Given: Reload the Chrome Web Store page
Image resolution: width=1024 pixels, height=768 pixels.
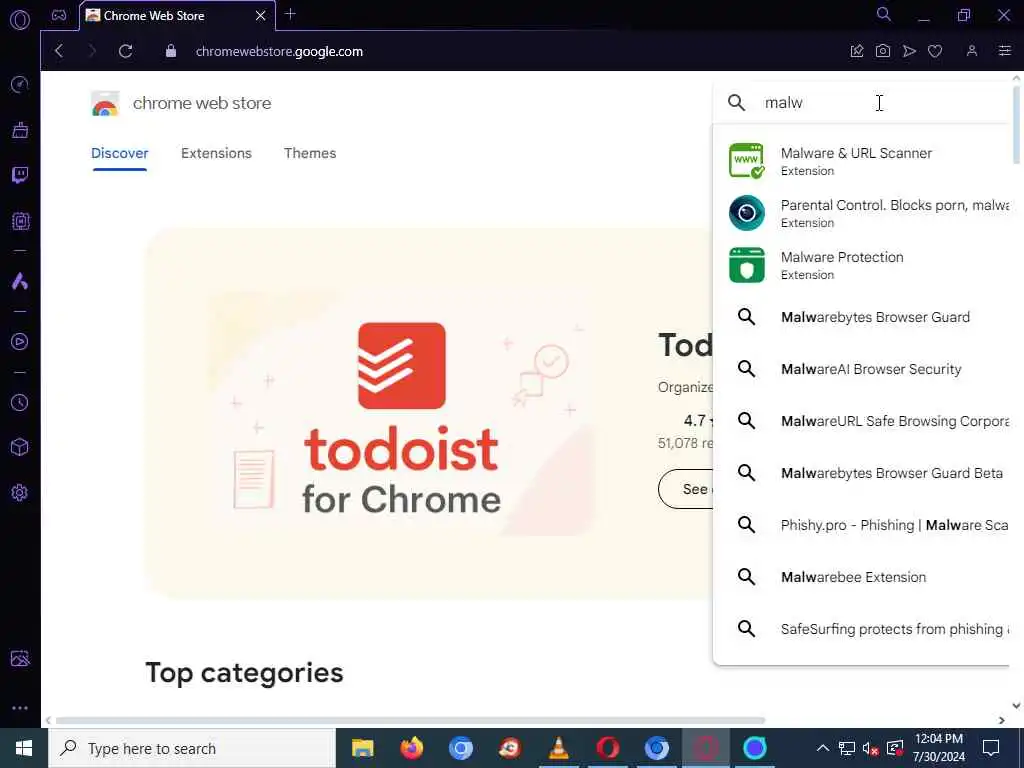Looking at the screenshot, I should [125, 51].
